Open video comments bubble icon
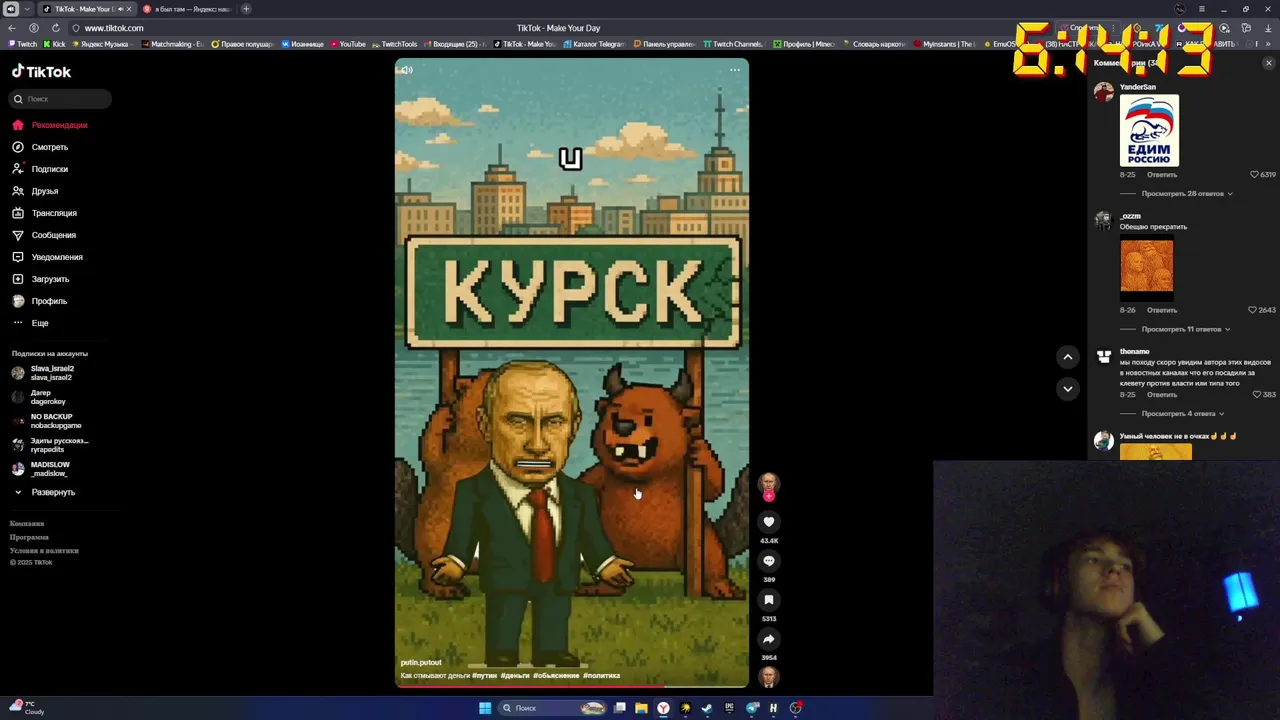Image resolution: width=1280 pixels, height=720 pixels. tap(769, 561)
